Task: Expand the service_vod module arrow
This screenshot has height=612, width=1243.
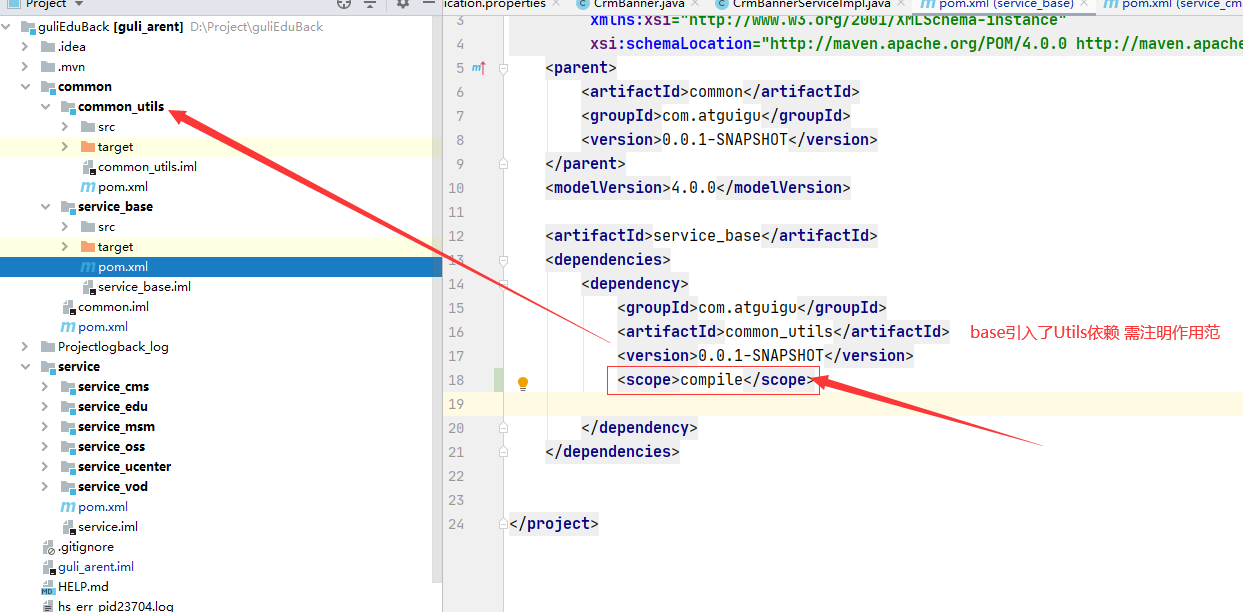Action: tap(46, 487)
